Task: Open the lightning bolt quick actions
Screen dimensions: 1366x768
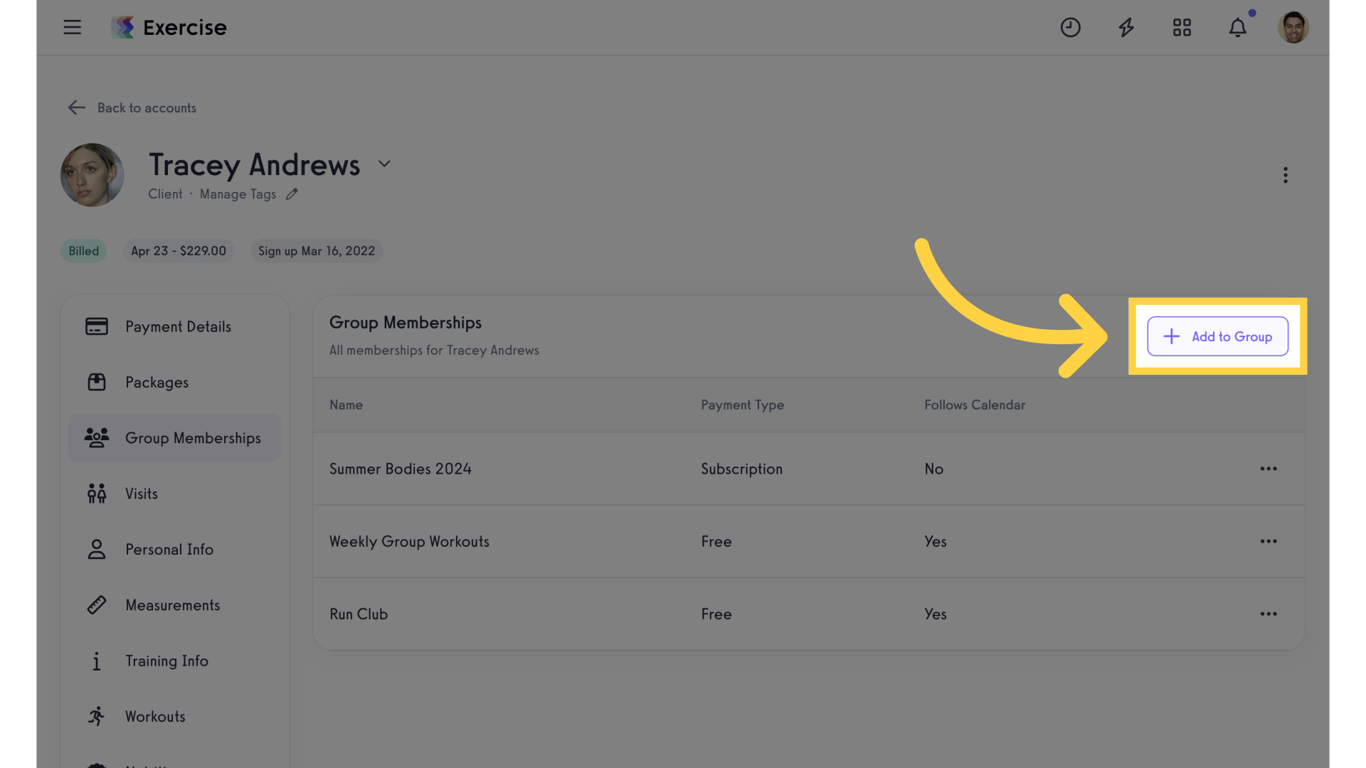Action: tap(1126, 27)
